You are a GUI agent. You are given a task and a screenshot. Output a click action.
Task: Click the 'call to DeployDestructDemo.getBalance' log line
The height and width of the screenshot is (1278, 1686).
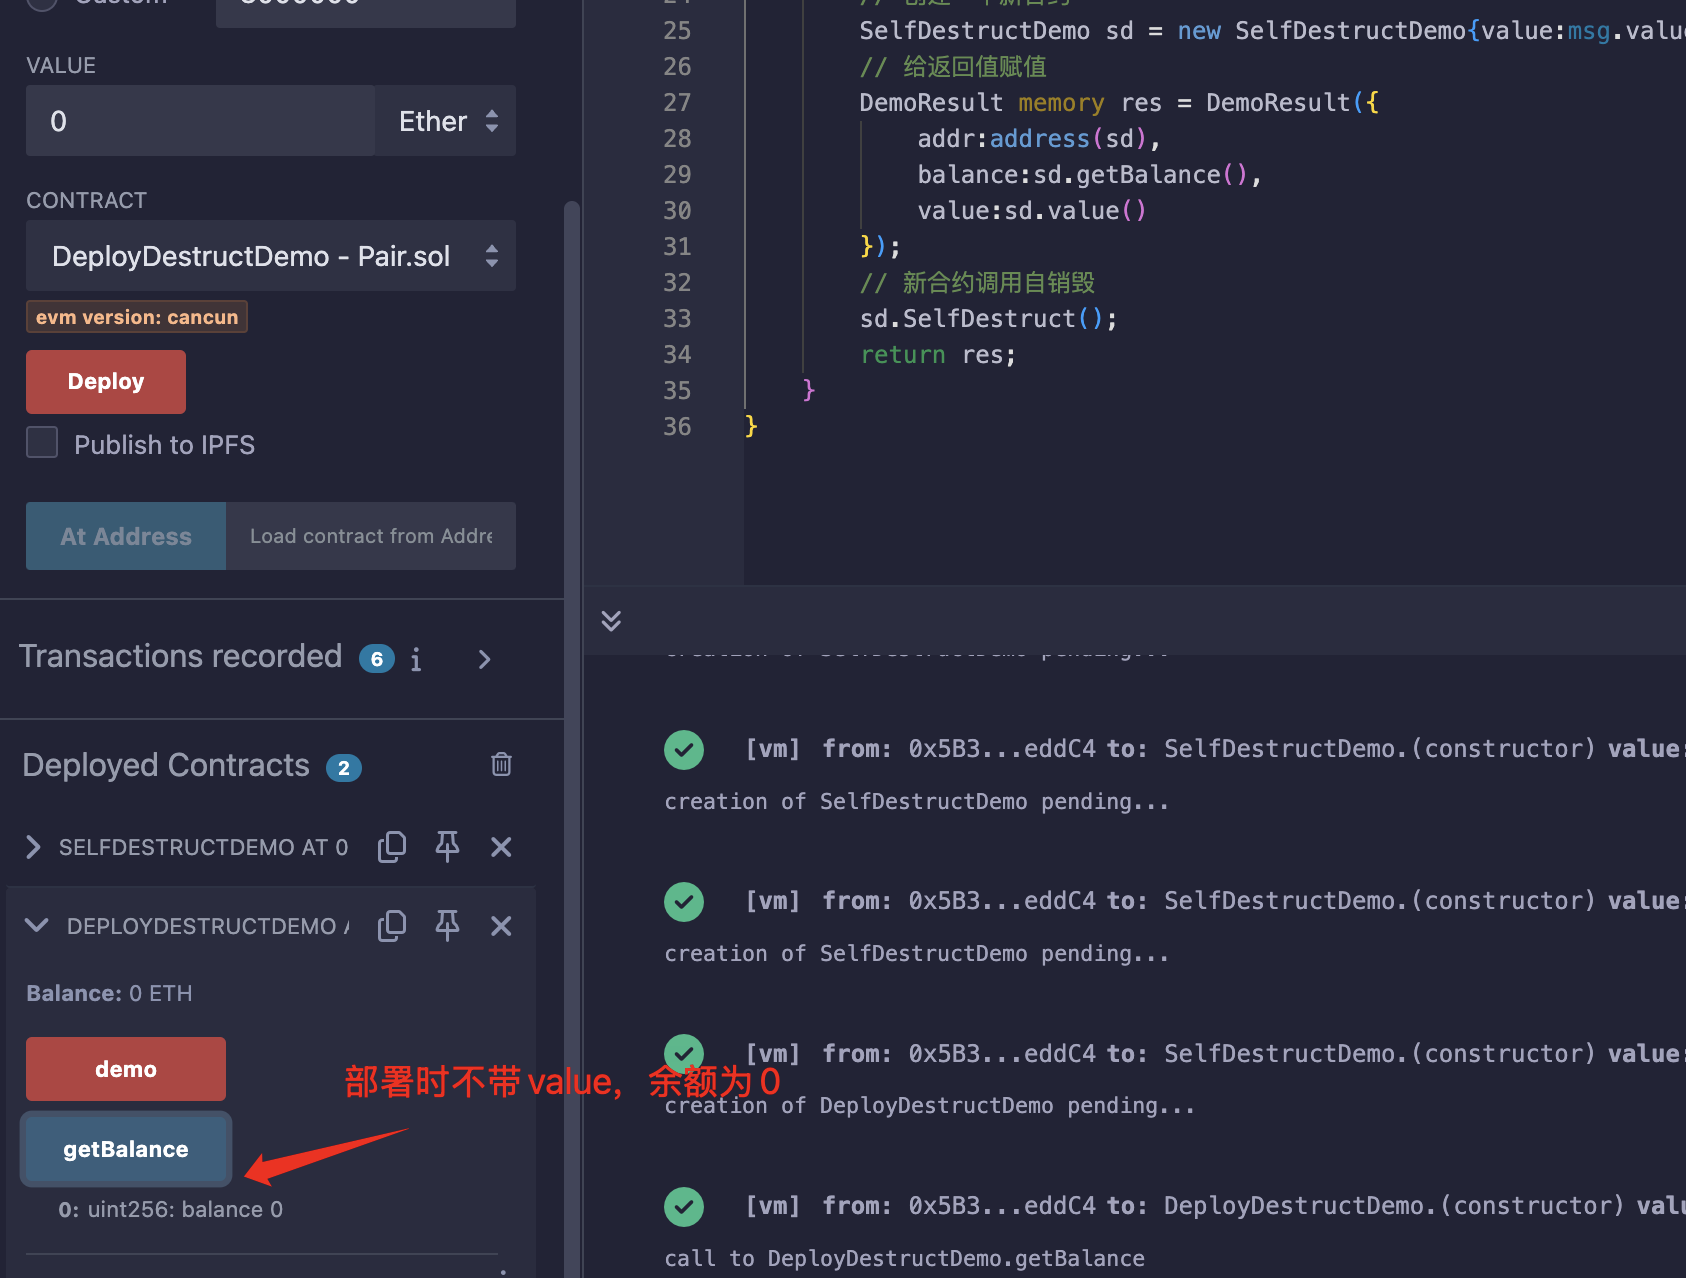coord(904,1258)
